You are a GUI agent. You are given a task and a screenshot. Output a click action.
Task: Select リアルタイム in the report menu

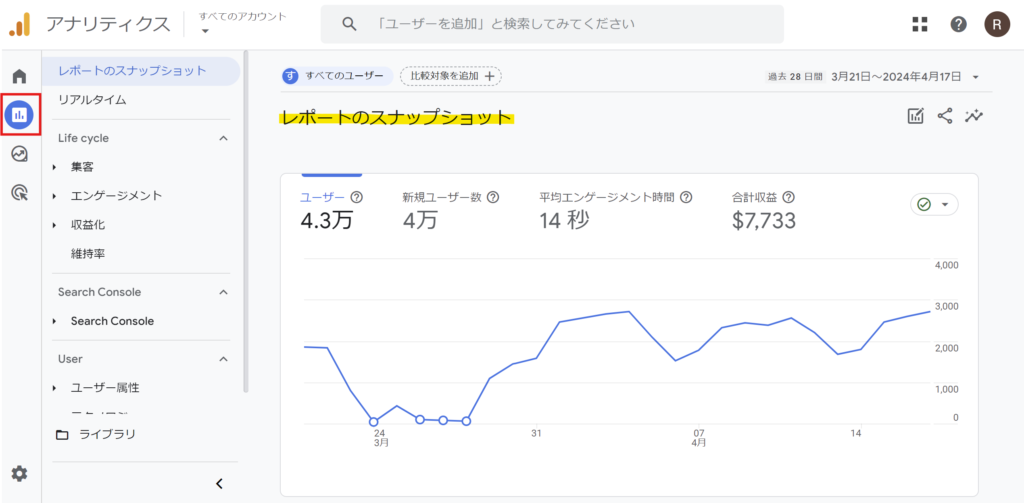pos(92,100)
